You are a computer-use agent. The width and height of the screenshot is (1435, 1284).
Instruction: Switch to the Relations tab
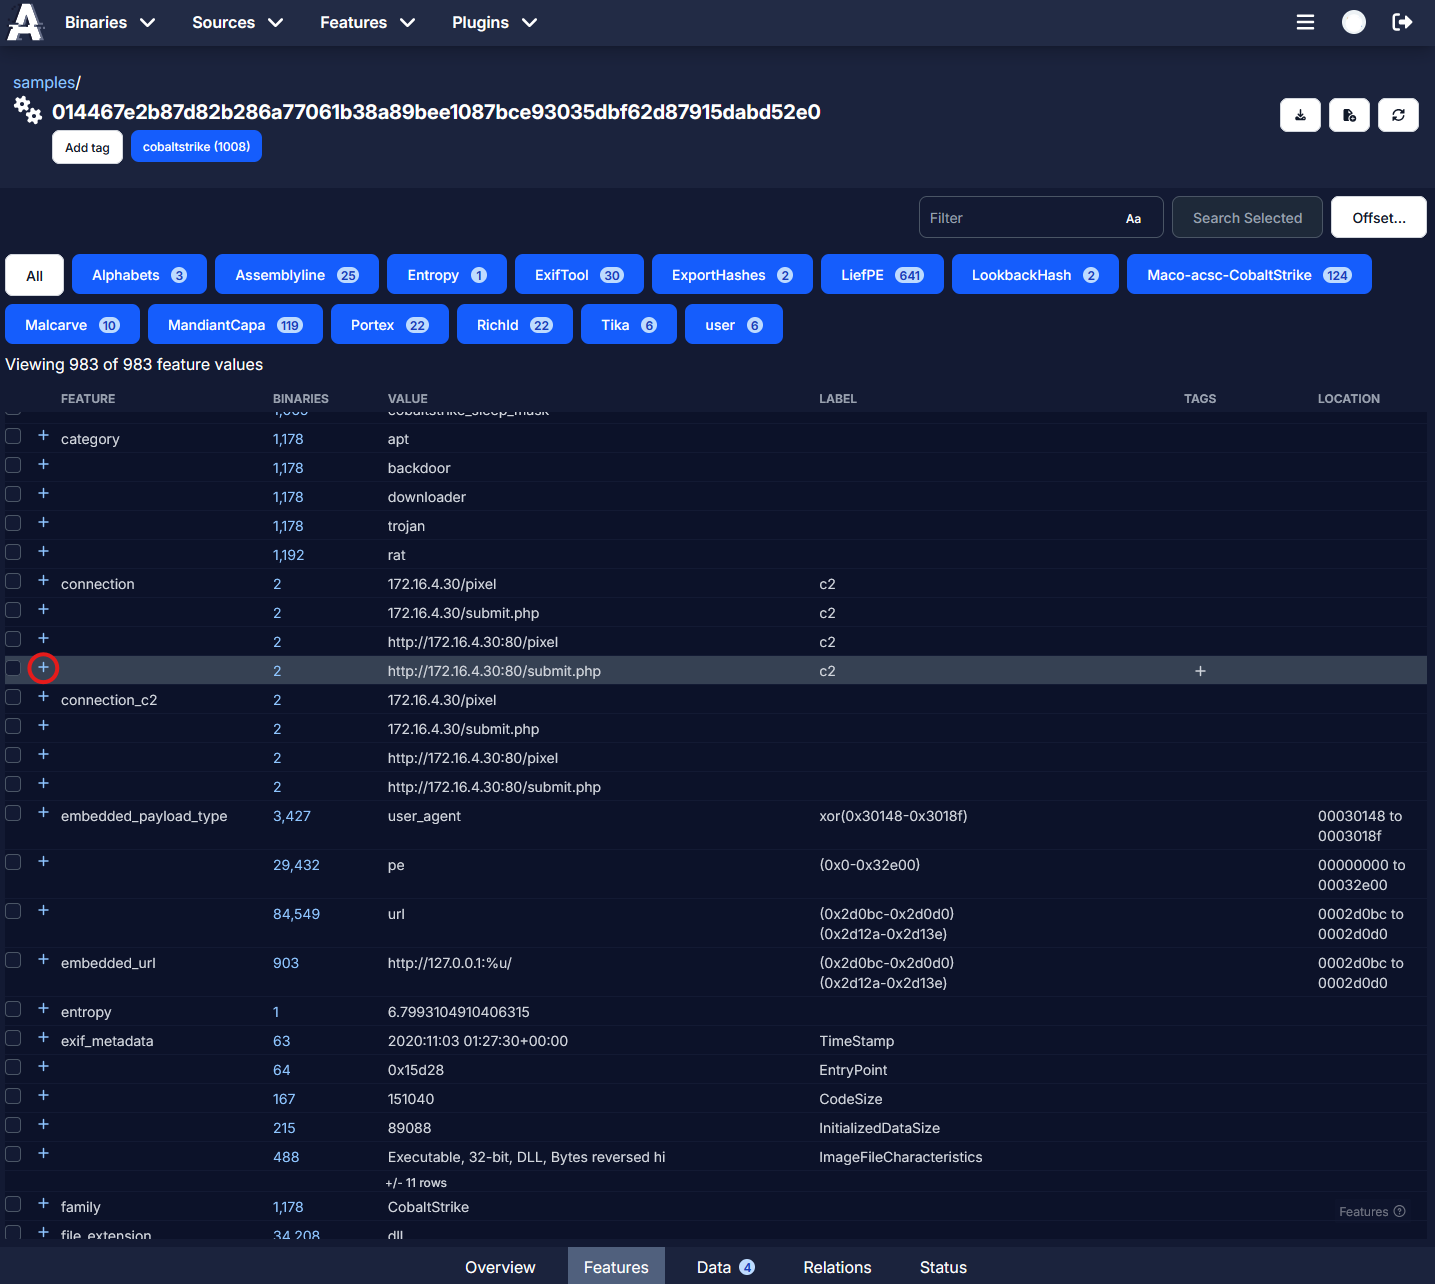click(837, 1267)
